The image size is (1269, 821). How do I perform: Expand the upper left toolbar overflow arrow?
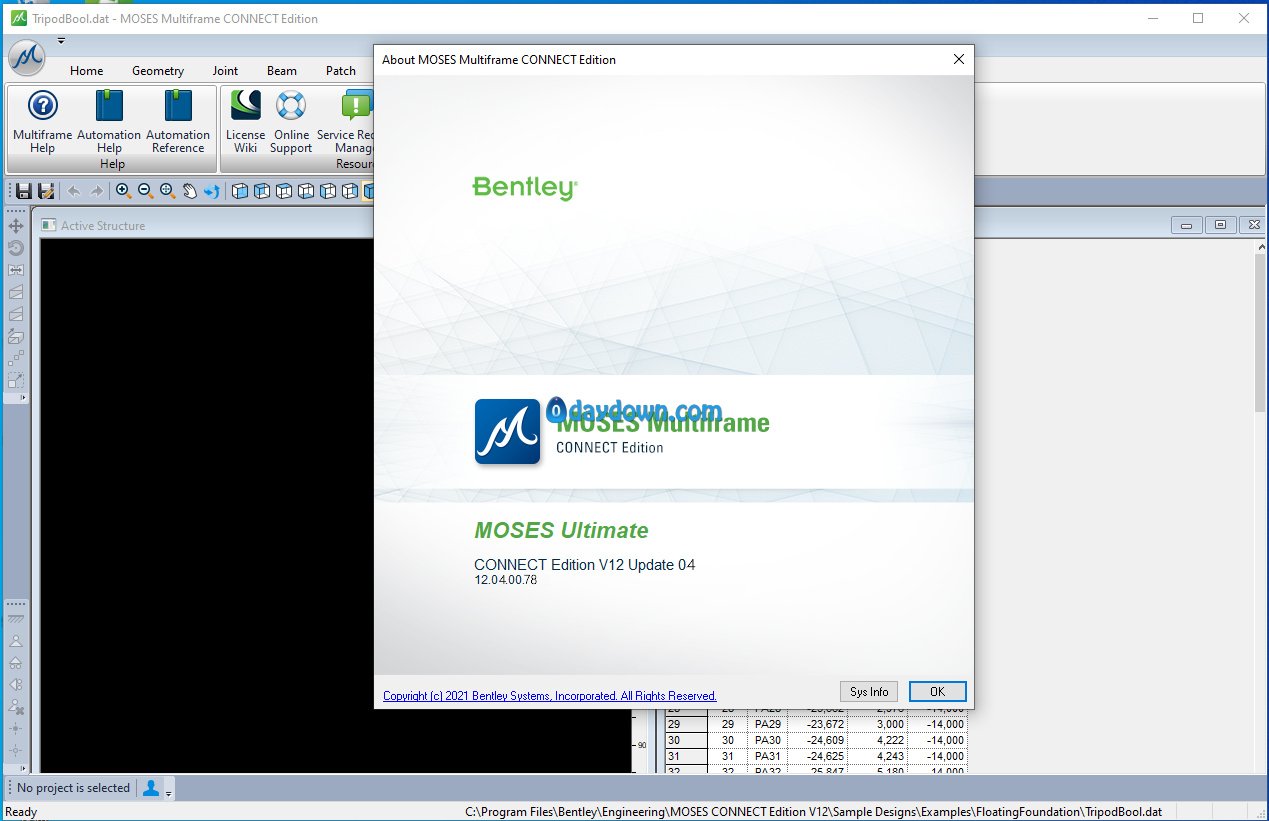click(24, 398)
